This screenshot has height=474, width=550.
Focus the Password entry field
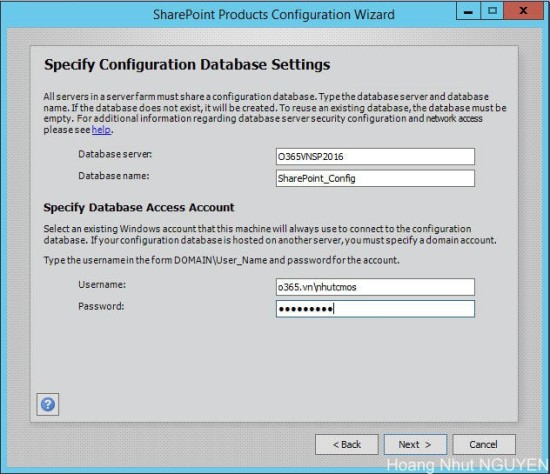click(375, 309)
